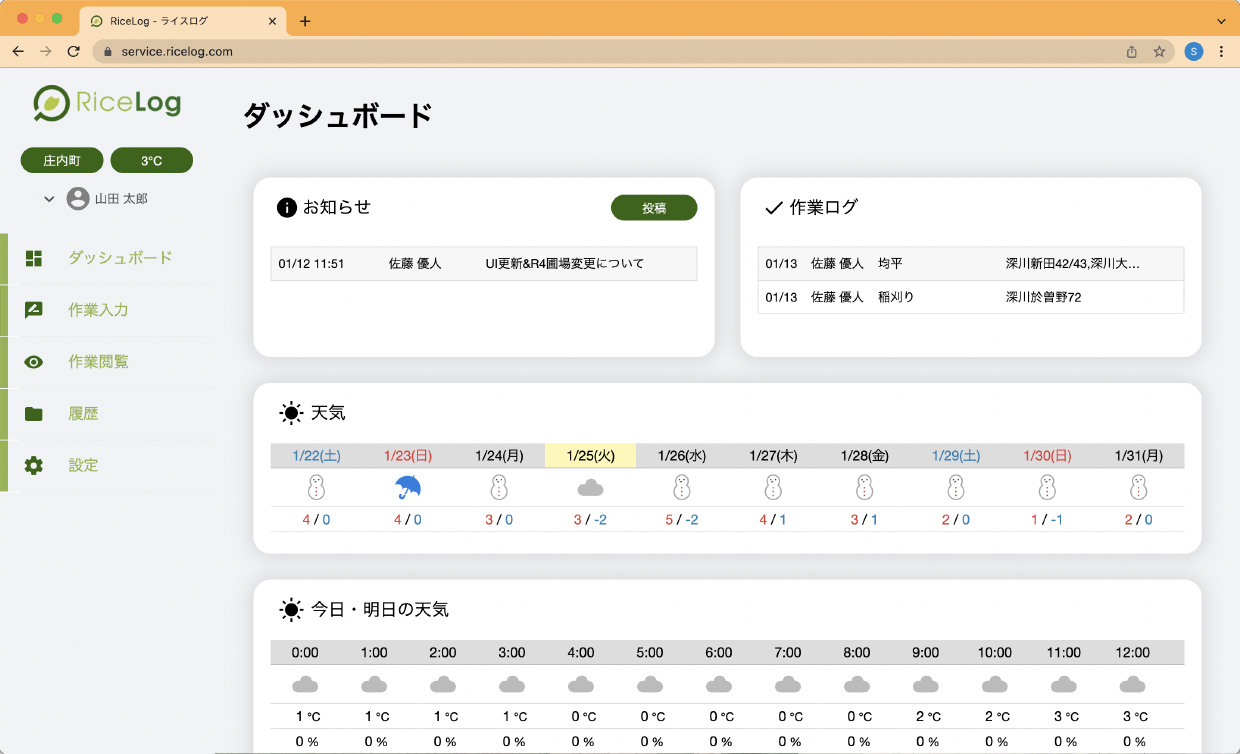The height and width of the screenshot is (754, 1240).
Task: Click the work input pencil icon
Action: 34,310
